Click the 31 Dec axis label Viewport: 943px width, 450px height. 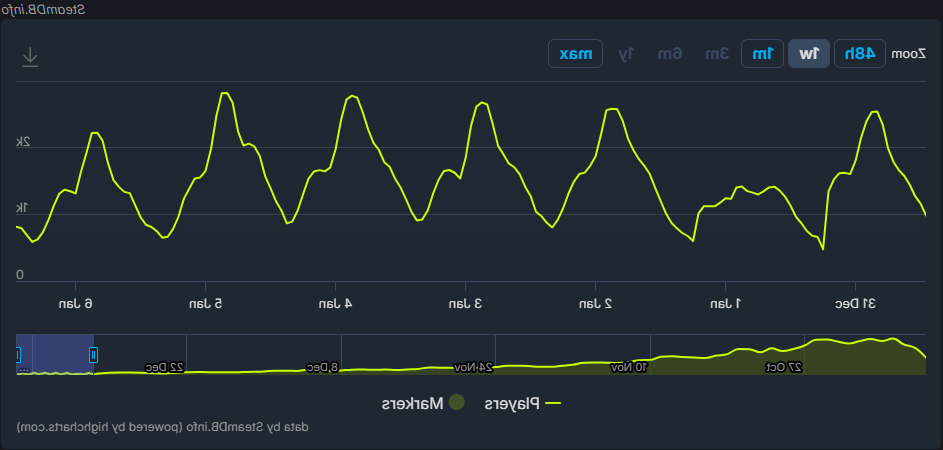click(855, 303)
